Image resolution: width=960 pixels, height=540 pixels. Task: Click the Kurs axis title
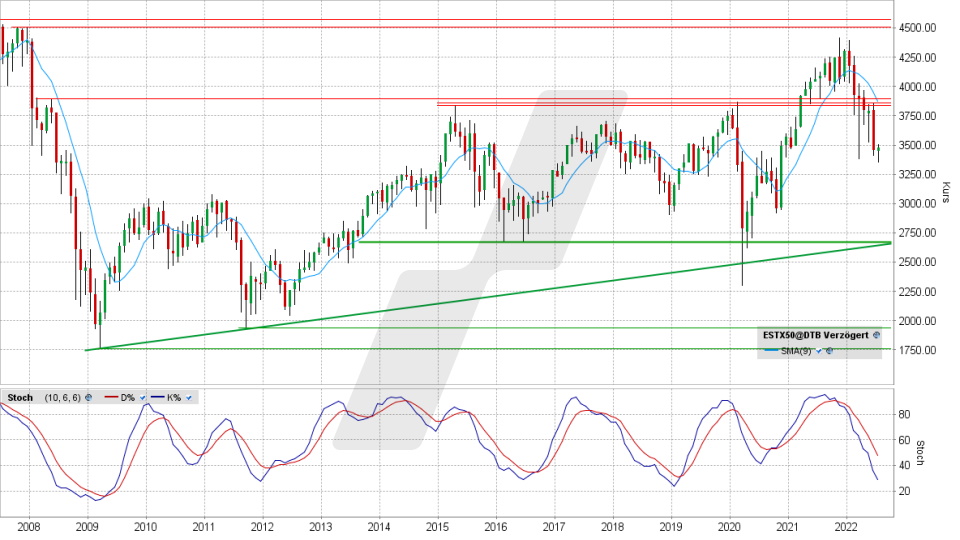(x=945, y=192)
